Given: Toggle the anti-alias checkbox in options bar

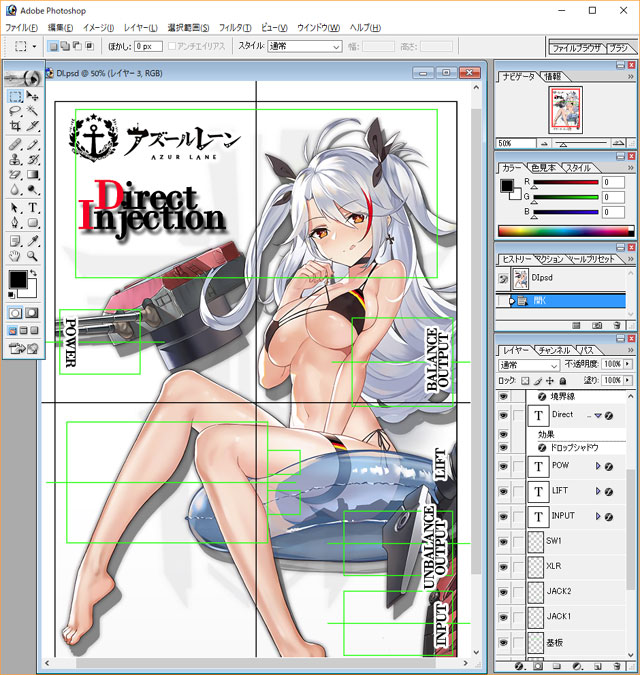Looking at the screenshot, I should [172, 46].
